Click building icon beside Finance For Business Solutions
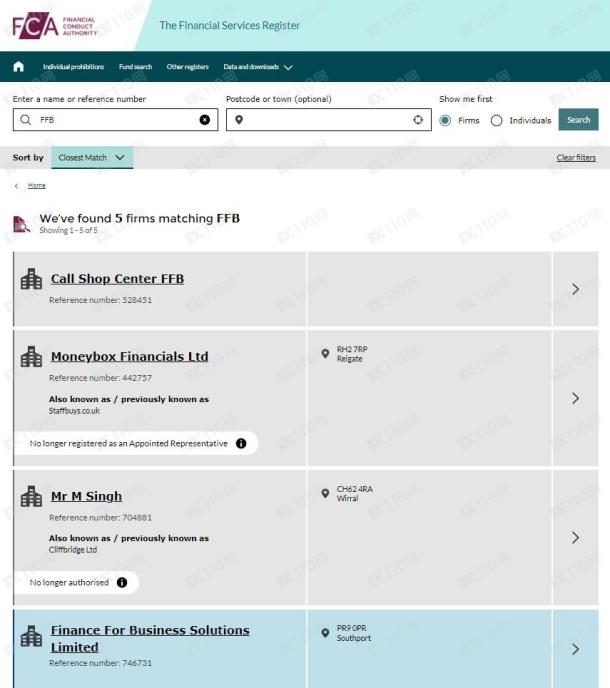Image resolution: width=610 pixels, height=688 pixels. pyautogui.click(x=31, y=636)
